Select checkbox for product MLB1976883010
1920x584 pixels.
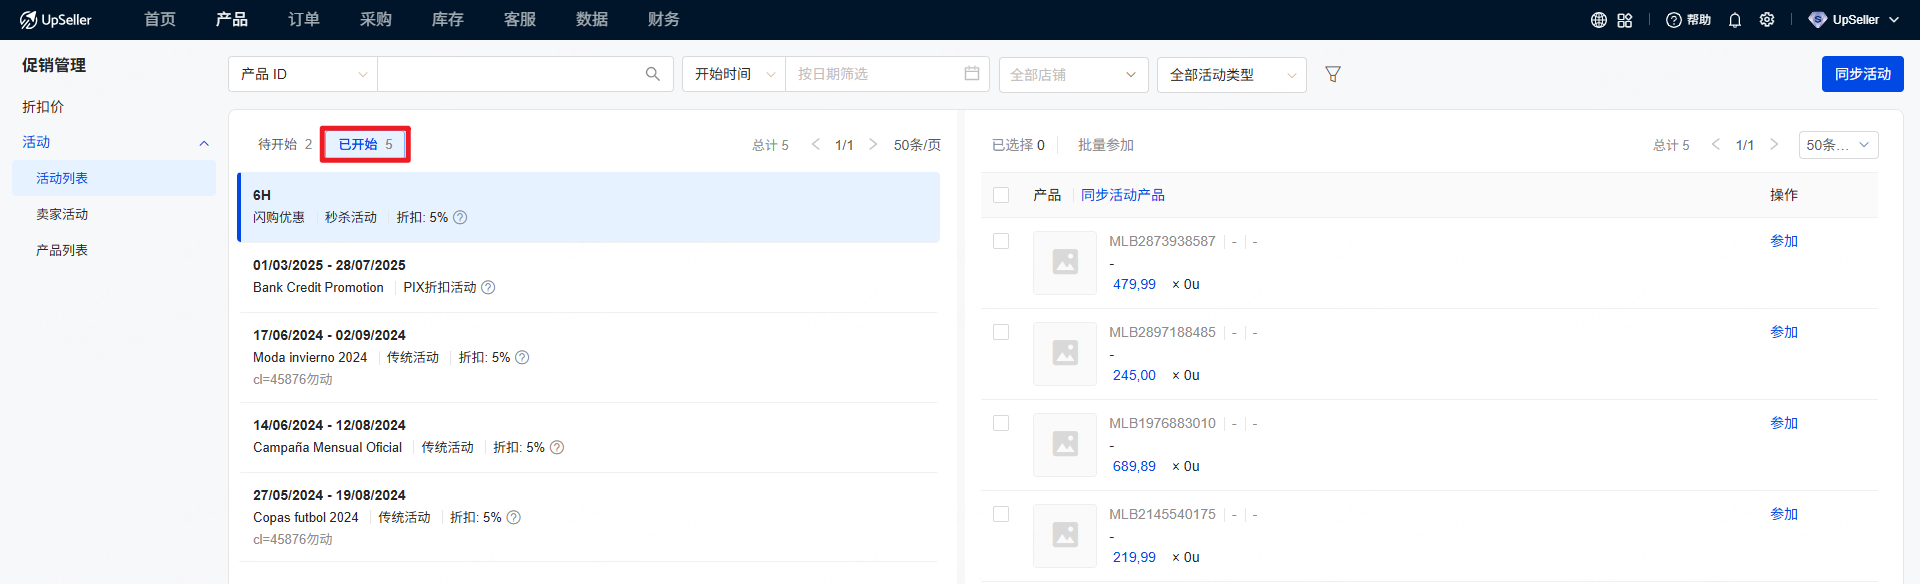click(x=1001, y=423)
